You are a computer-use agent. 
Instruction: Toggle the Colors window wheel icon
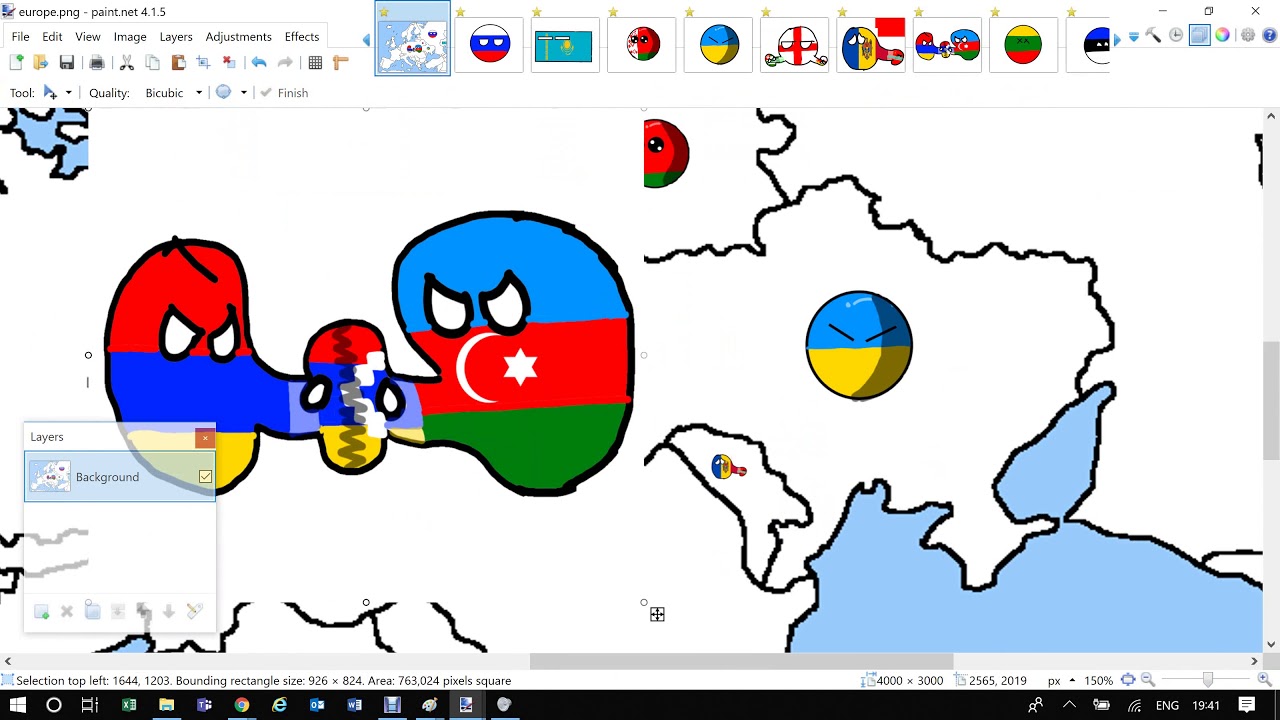[1222, 35]
